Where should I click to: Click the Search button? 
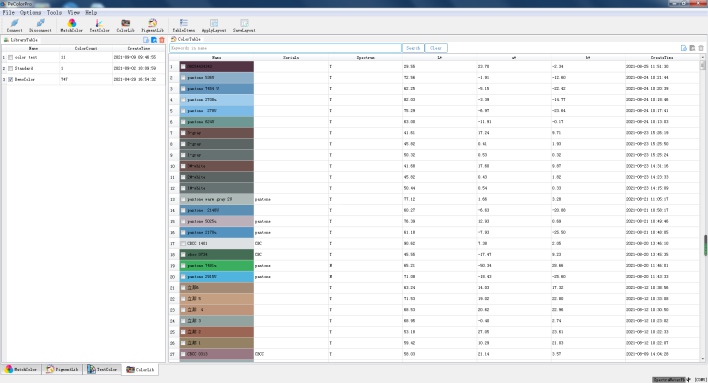(413, 48)
